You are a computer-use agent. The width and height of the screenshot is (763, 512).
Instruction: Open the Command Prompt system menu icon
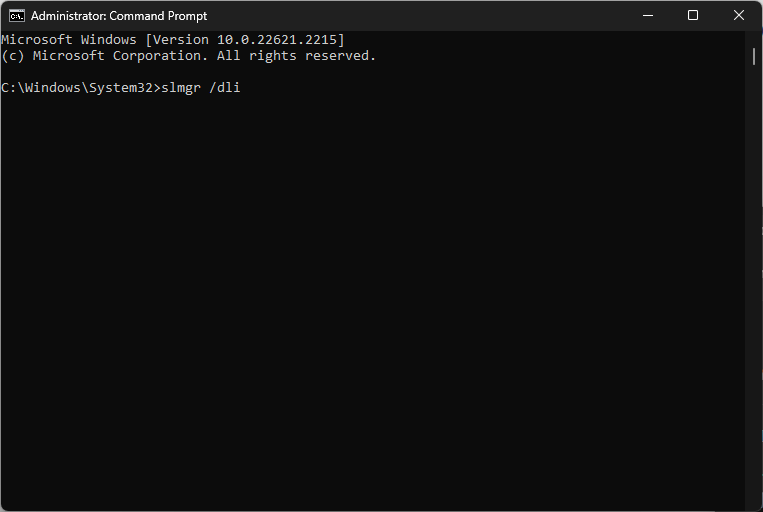click(16, 16)
